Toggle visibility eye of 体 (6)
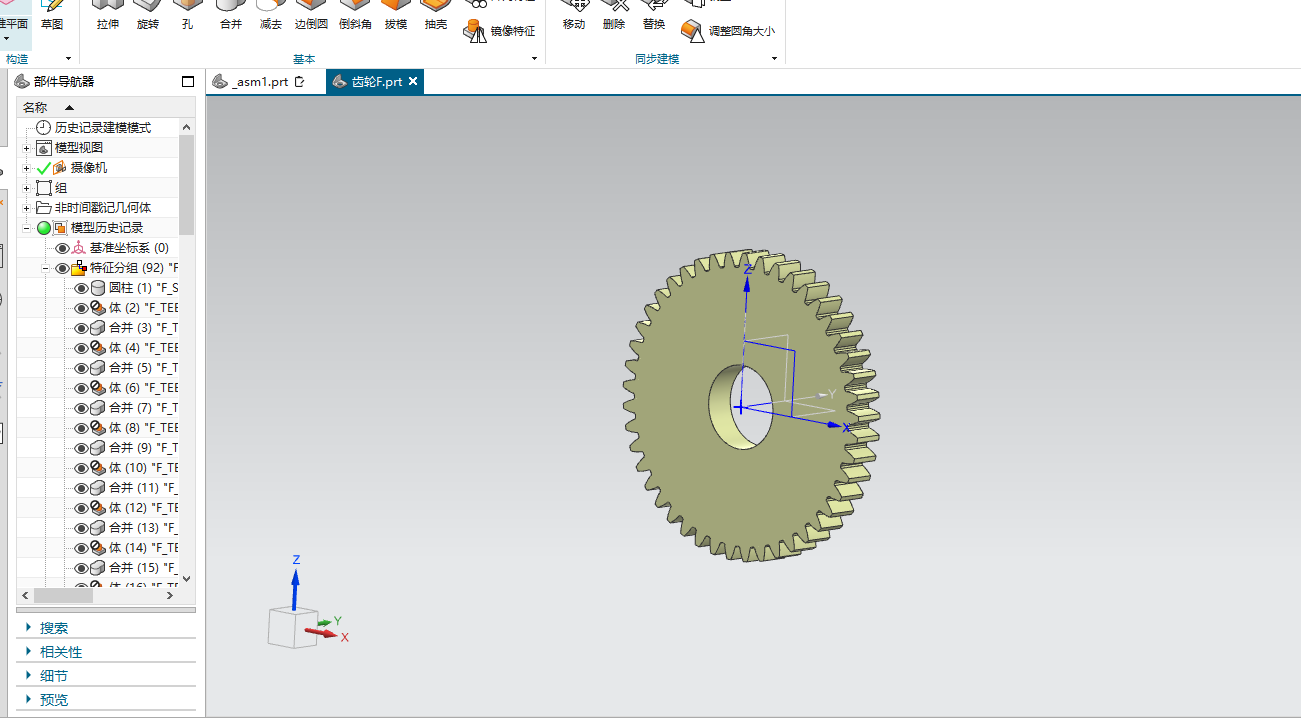The image size is (1301, 724). pos(82,388)
